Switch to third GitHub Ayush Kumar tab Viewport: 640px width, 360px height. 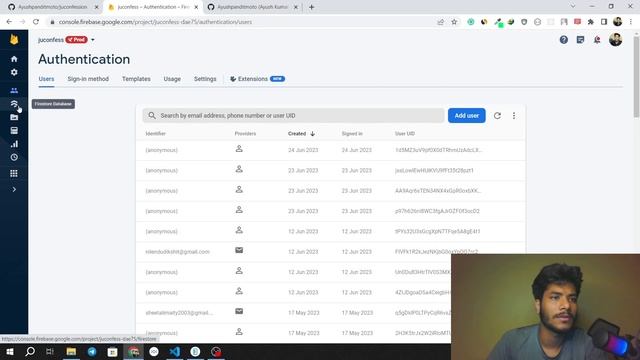[253, 7]
